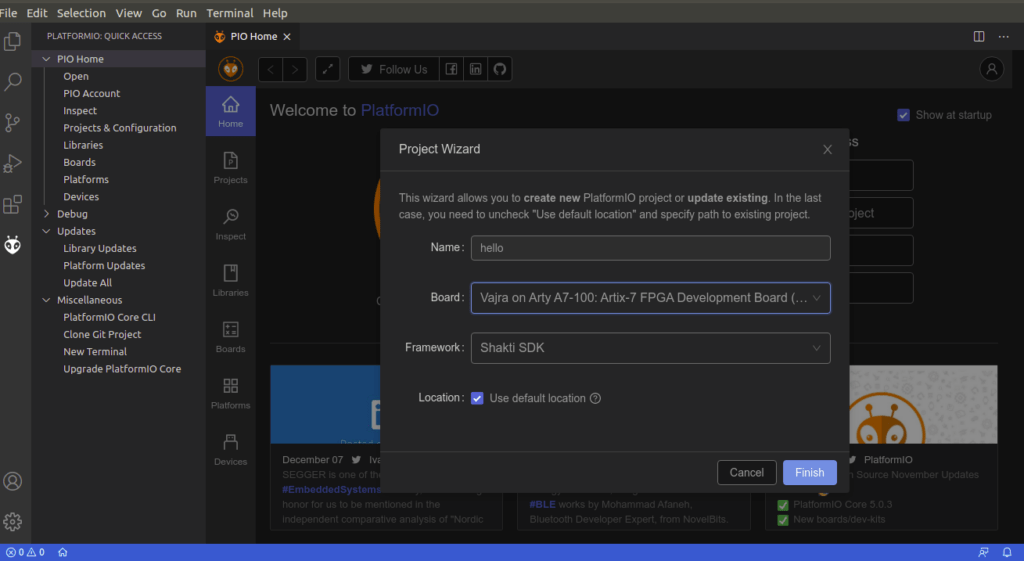Screen dimensions: 1024x561
Task: Open the editor more actions ellipsis
Action: click(1004, 37)
